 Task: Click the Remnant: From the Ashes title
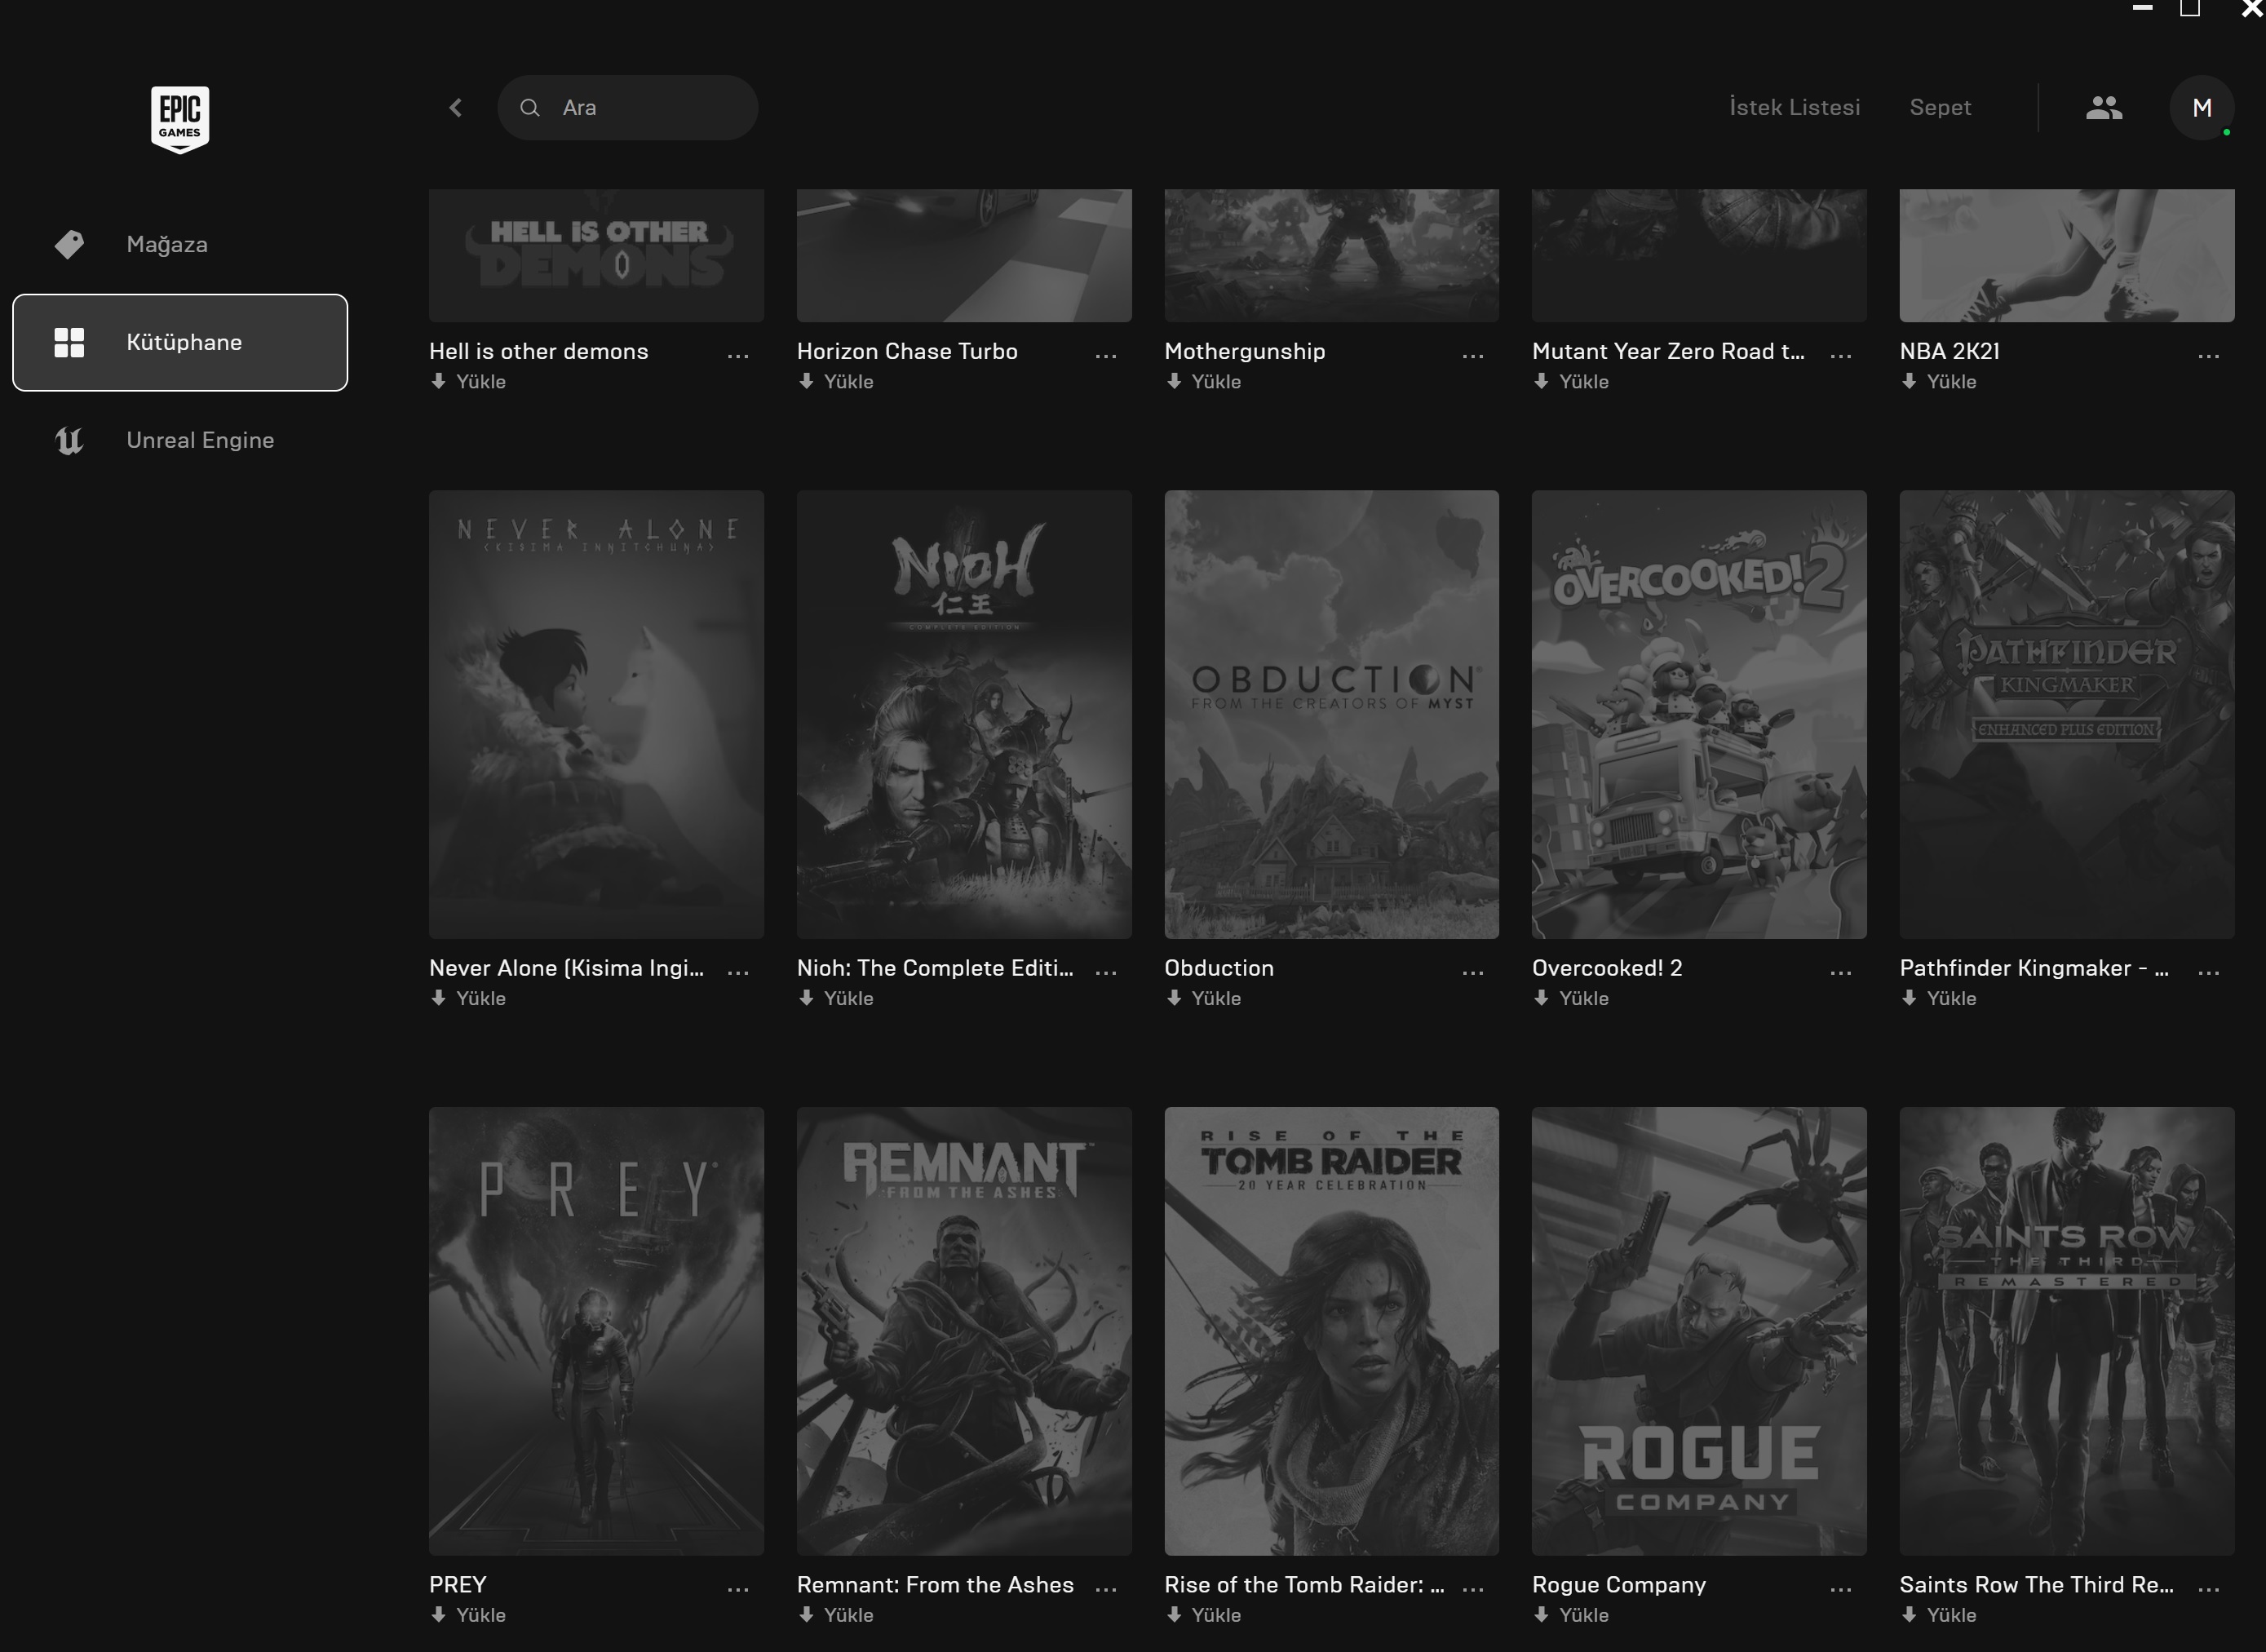[x=935, y=1585]
